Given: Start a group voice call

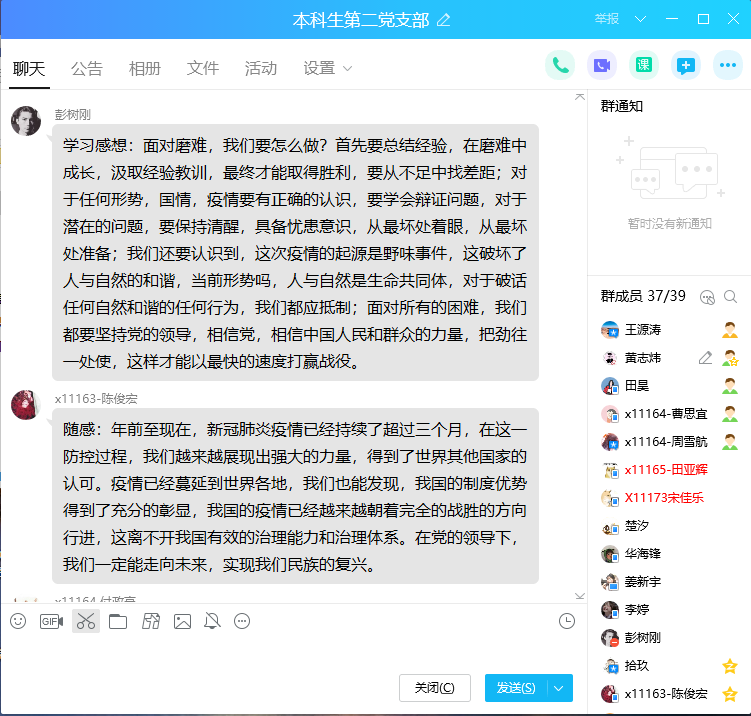Looking at the screenshot, I should [560, 66].
